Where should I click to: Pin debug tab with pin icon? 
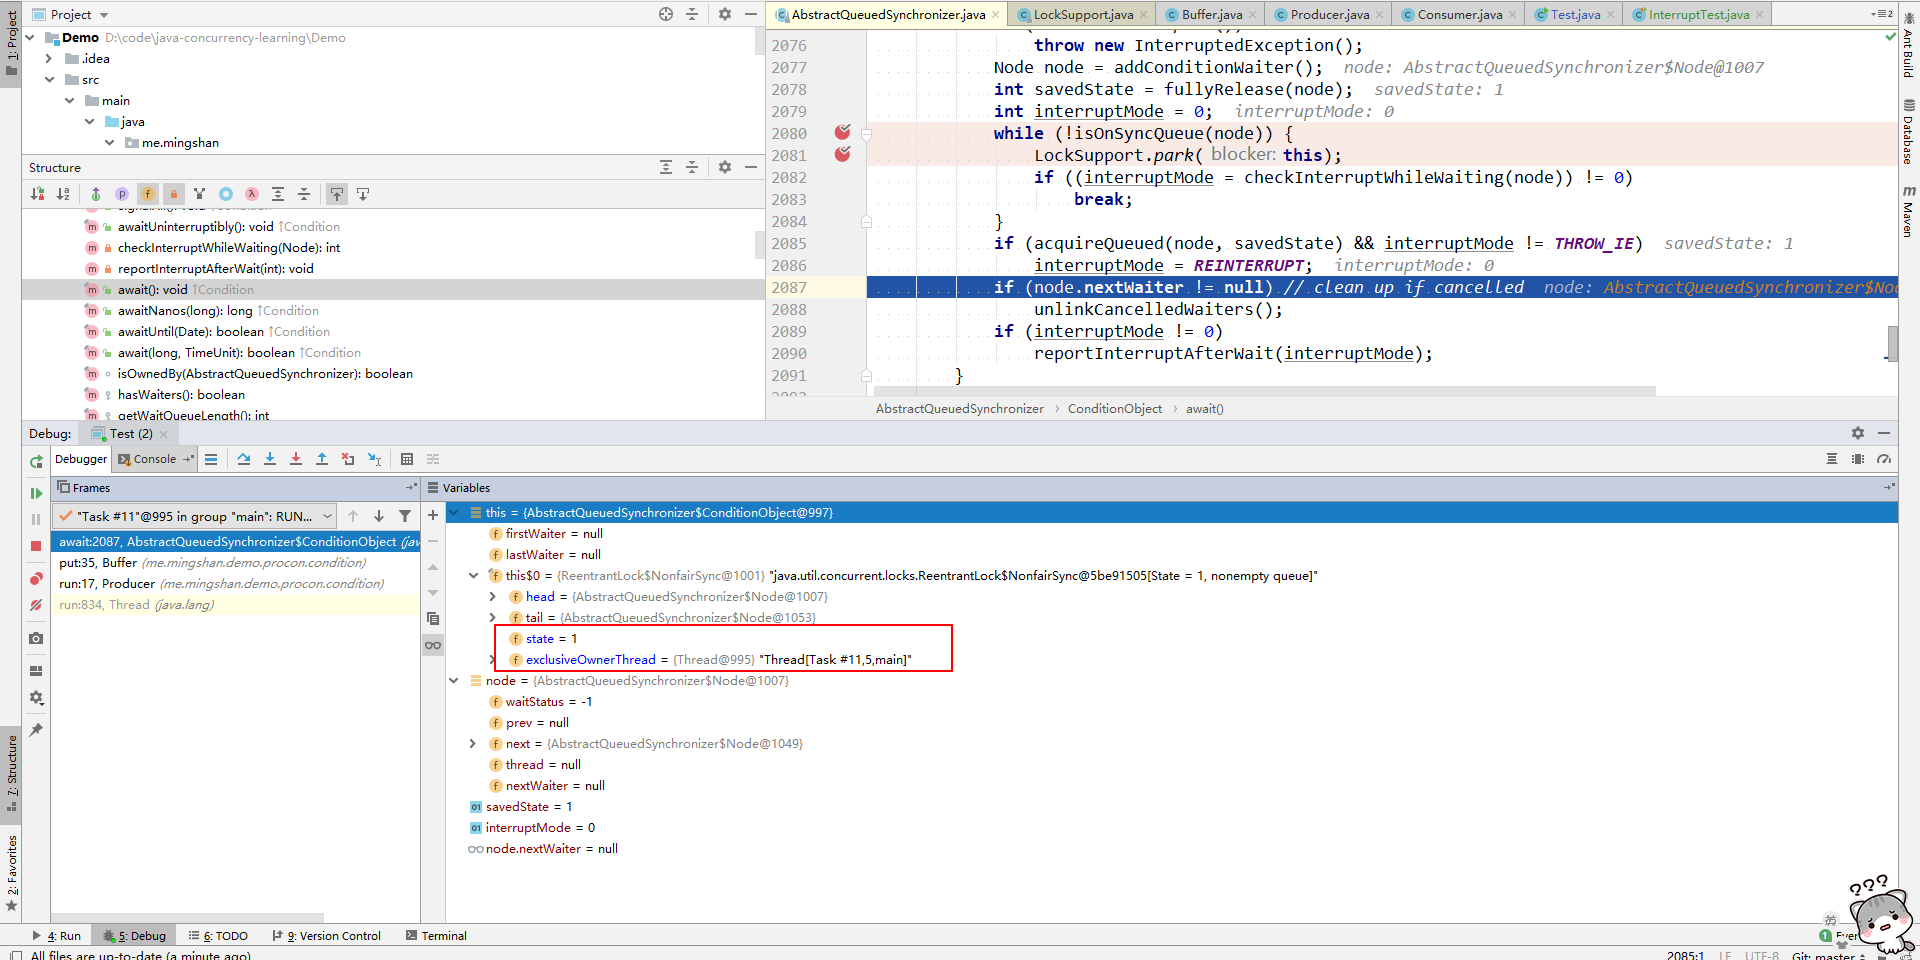tap(36, 730)
